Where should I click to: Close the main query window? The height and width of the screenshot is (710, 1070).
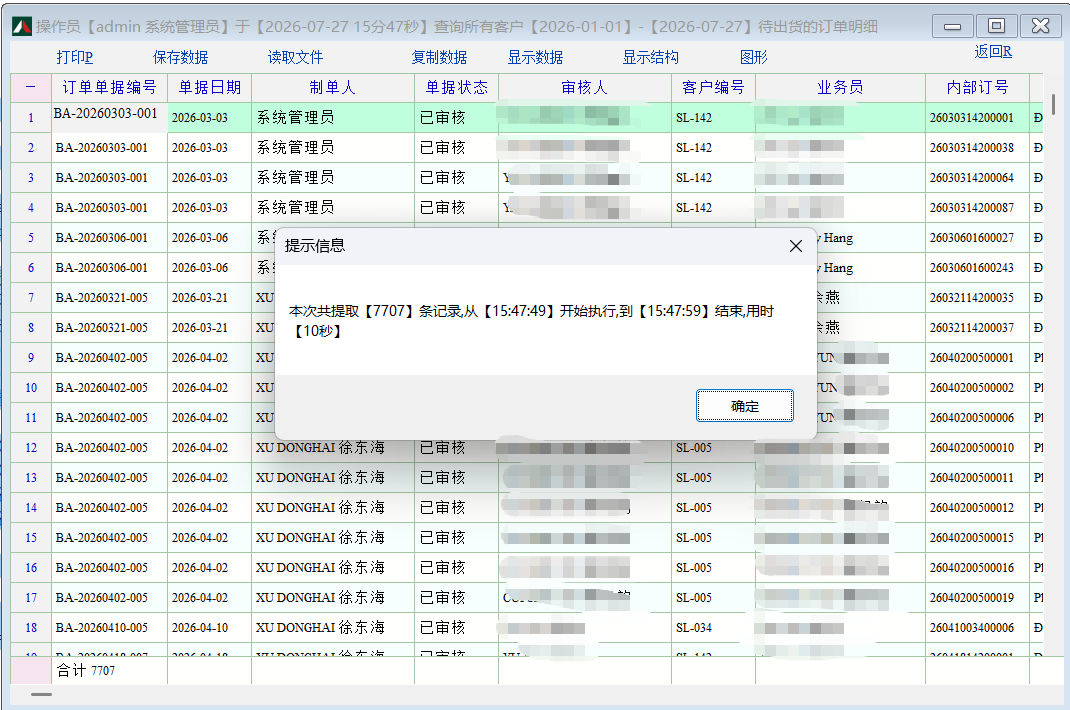click(1040, 27)
